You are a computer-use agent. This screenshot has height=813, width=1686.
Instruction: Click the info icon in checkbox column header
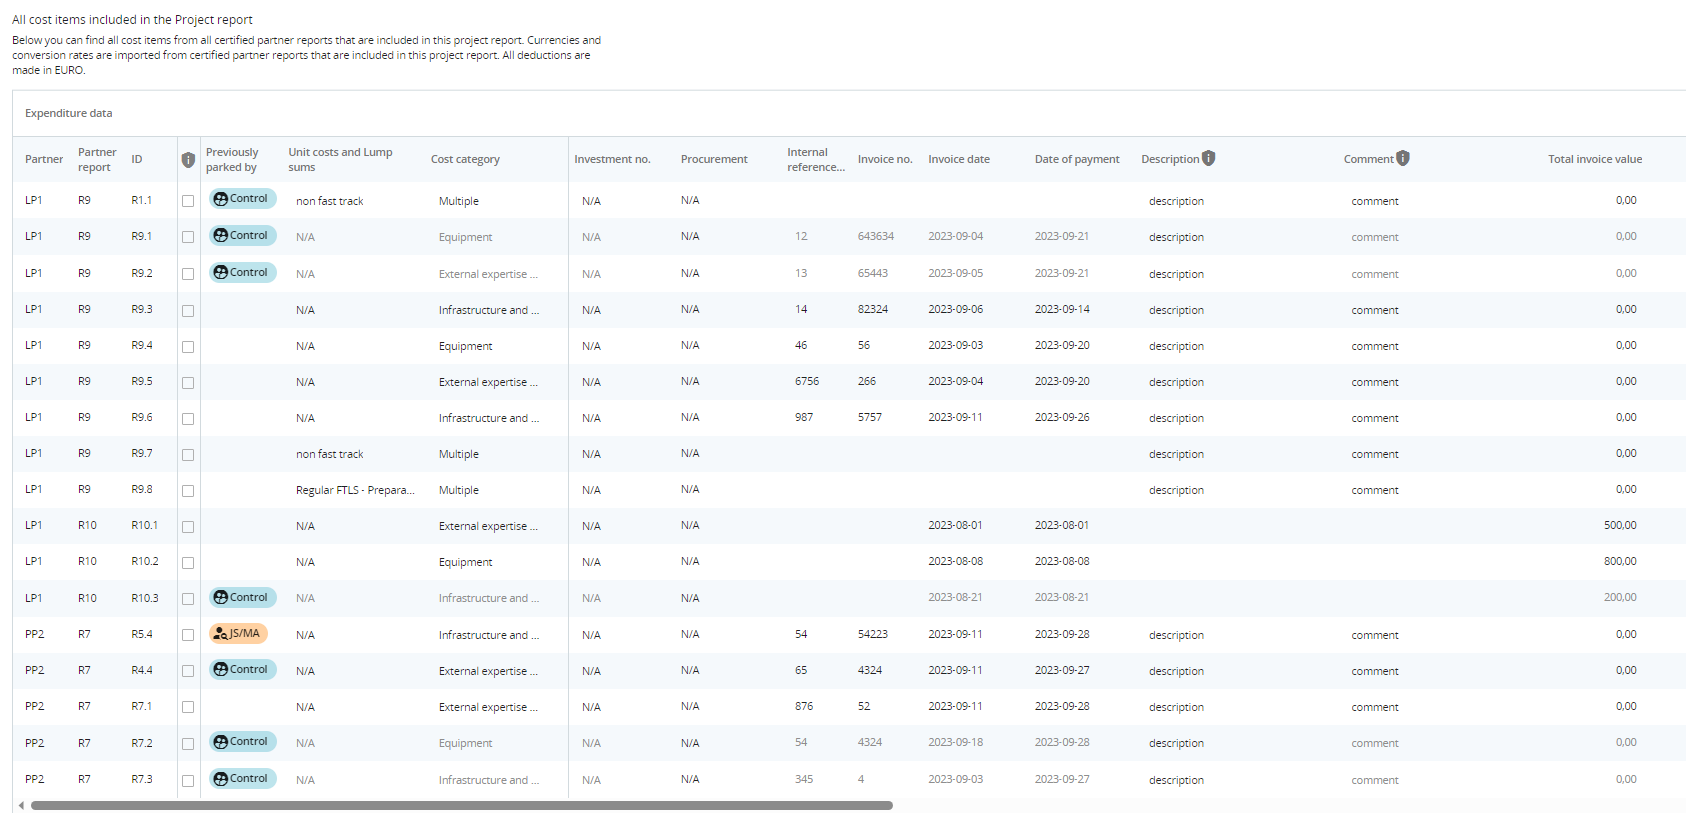click(x=188, y=160)
